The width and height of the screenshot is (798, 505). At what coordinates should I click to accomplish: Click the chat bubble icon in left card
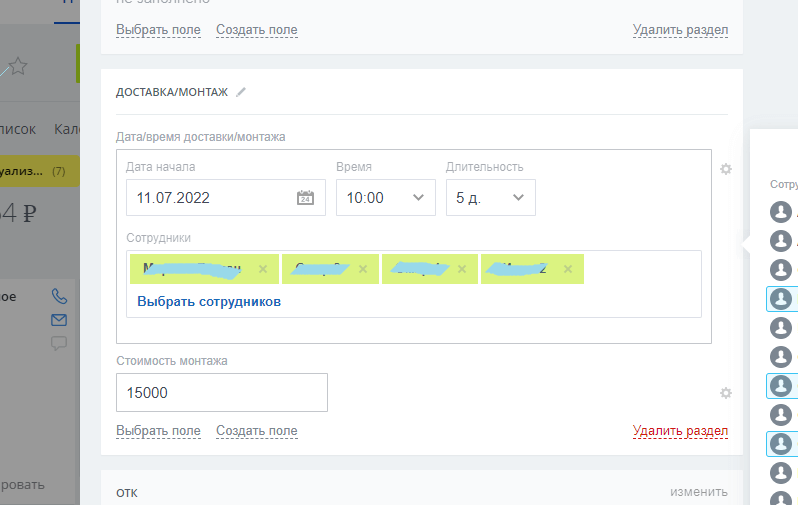pos(59,343)
